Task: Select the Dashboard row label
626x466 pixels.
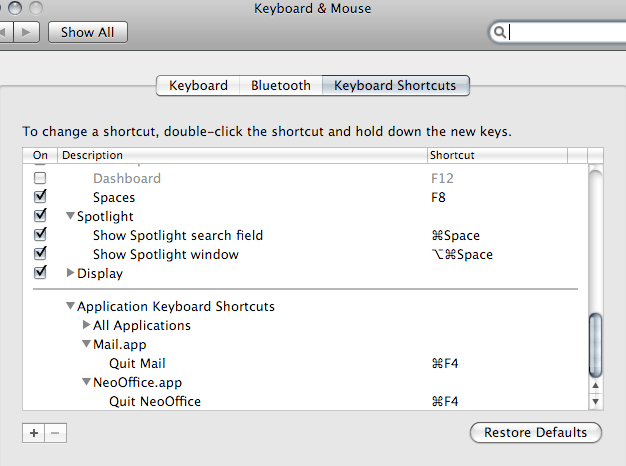Action: 127,178
